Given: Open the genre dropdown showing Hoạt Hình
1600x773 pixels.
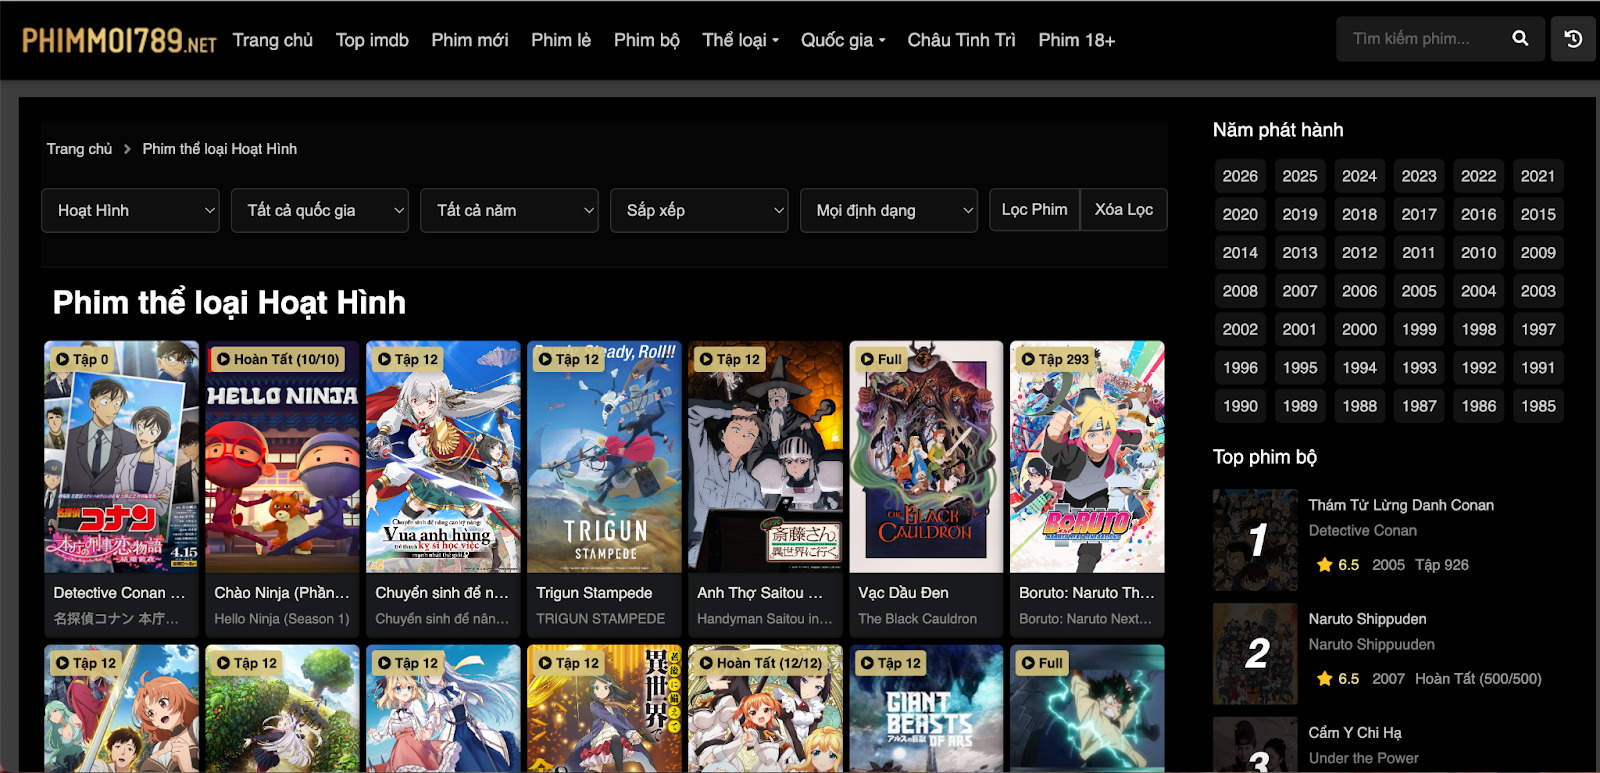Looking at the screenshot, I should tap(130, 210).
